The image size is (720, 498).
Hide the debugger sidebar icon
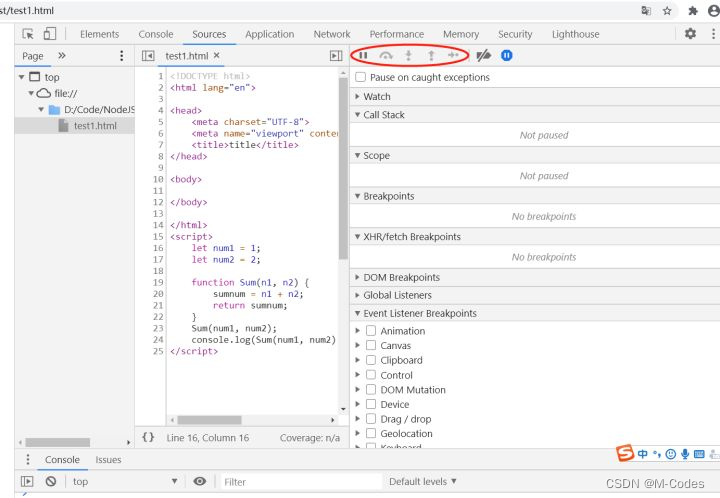click(x=336, y=56)
